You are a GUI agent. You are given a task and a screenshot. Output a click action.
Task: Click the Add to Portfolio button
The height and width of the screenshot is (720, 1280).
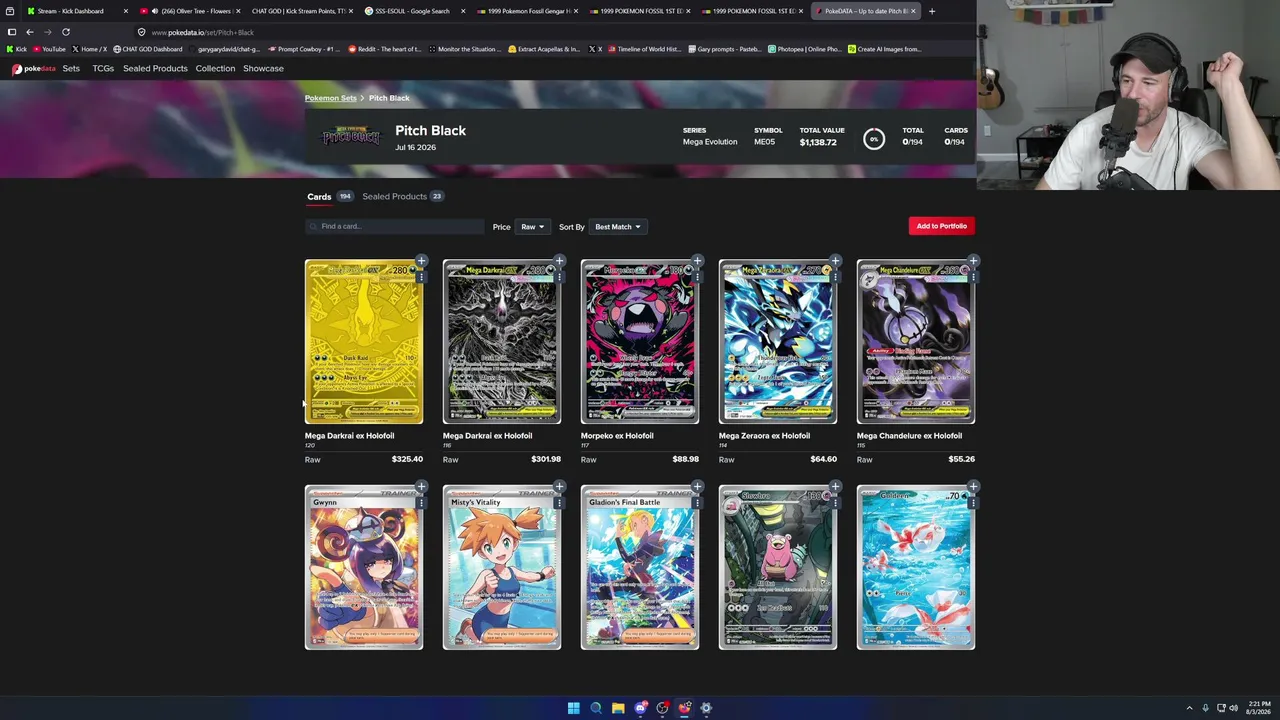942,226
